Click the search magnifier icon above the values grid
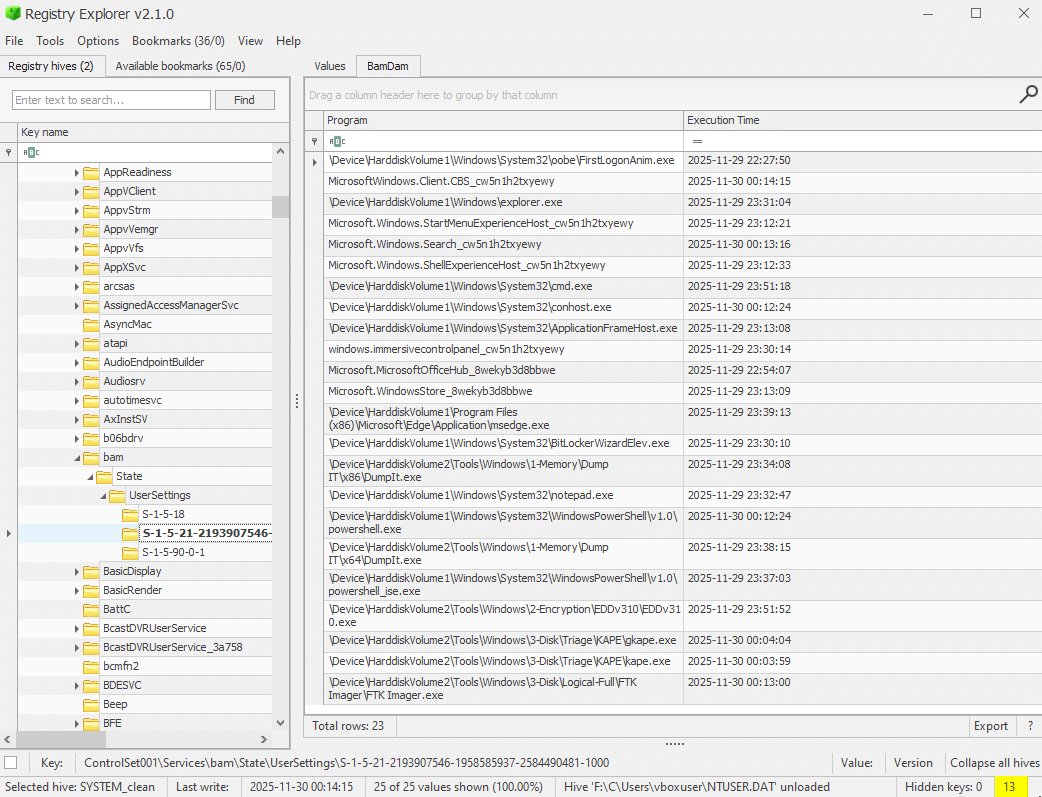The image size is (1042, 797). coord(1028,94)
